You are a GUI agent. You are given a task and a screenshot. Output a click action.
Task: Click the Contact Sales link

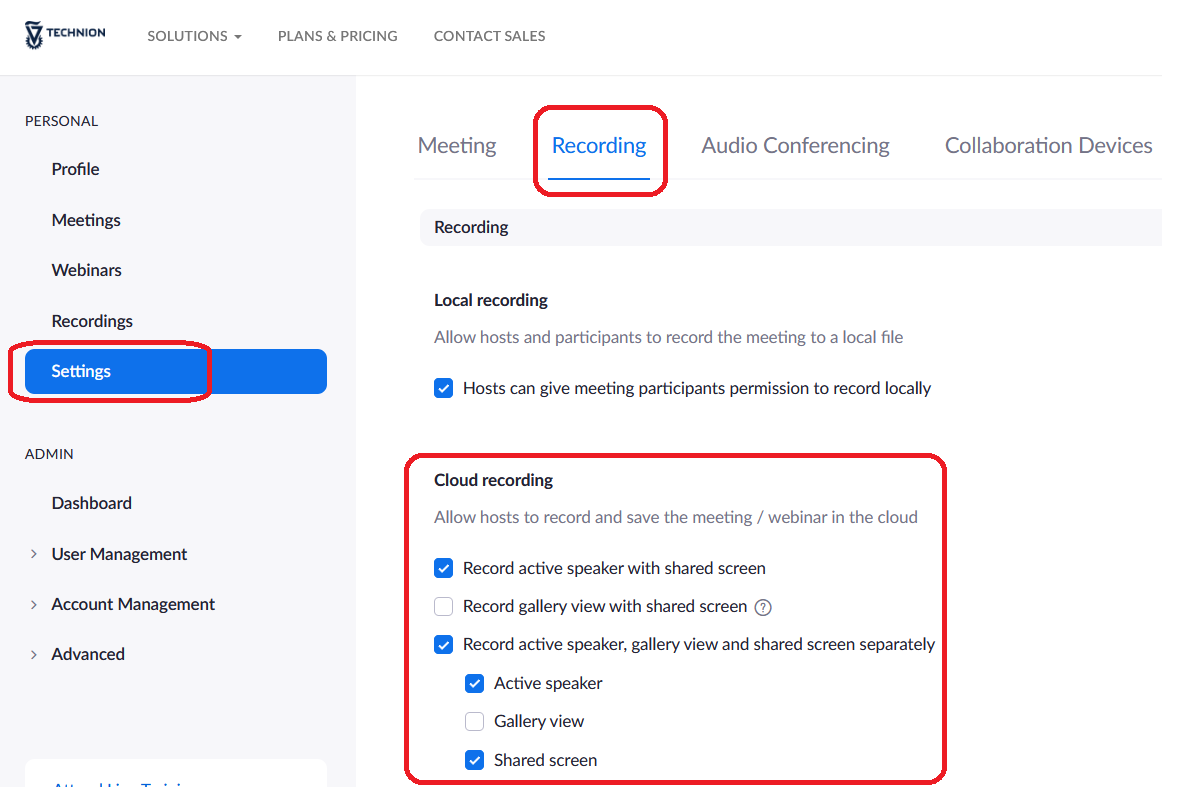click(x=489, y=36)
